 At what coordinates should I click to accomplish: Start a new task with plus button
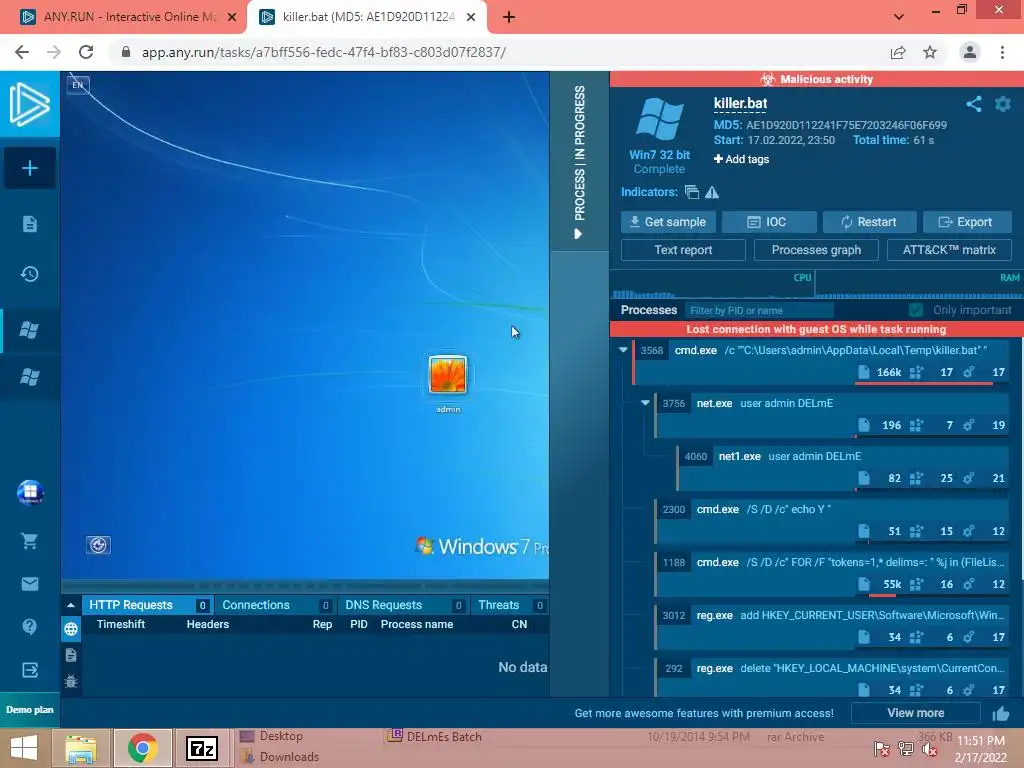pyautogui.click(x=29, y=168)
